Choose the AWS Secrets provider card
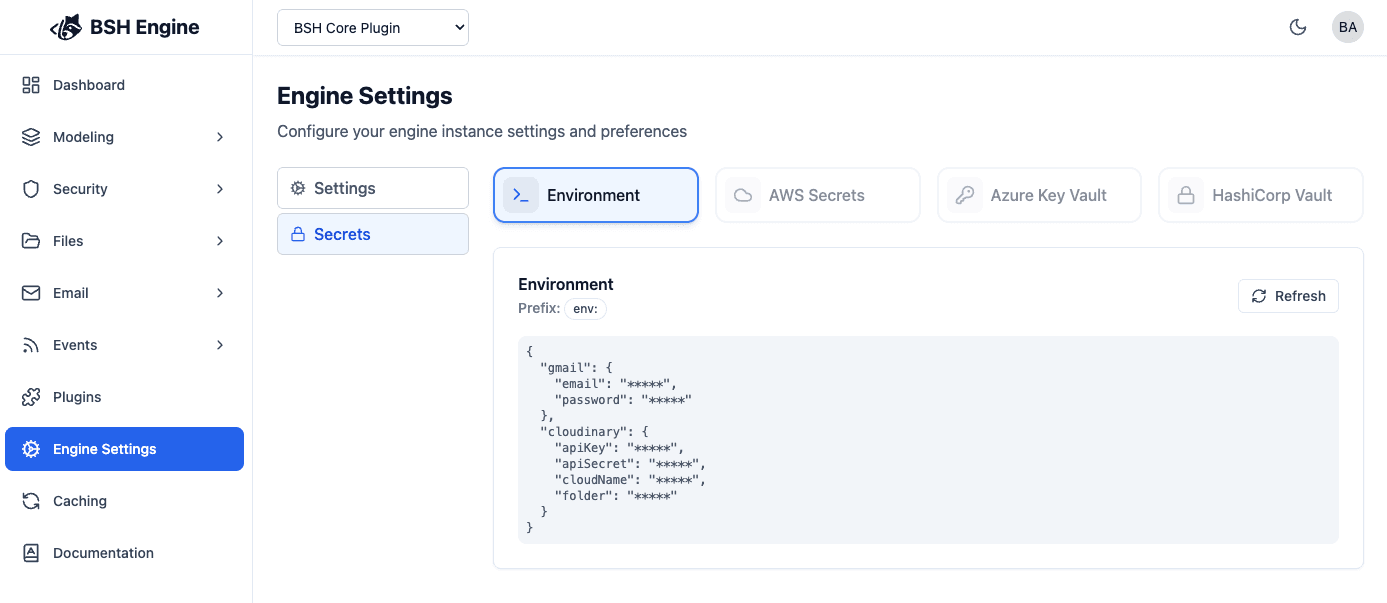 817,195
